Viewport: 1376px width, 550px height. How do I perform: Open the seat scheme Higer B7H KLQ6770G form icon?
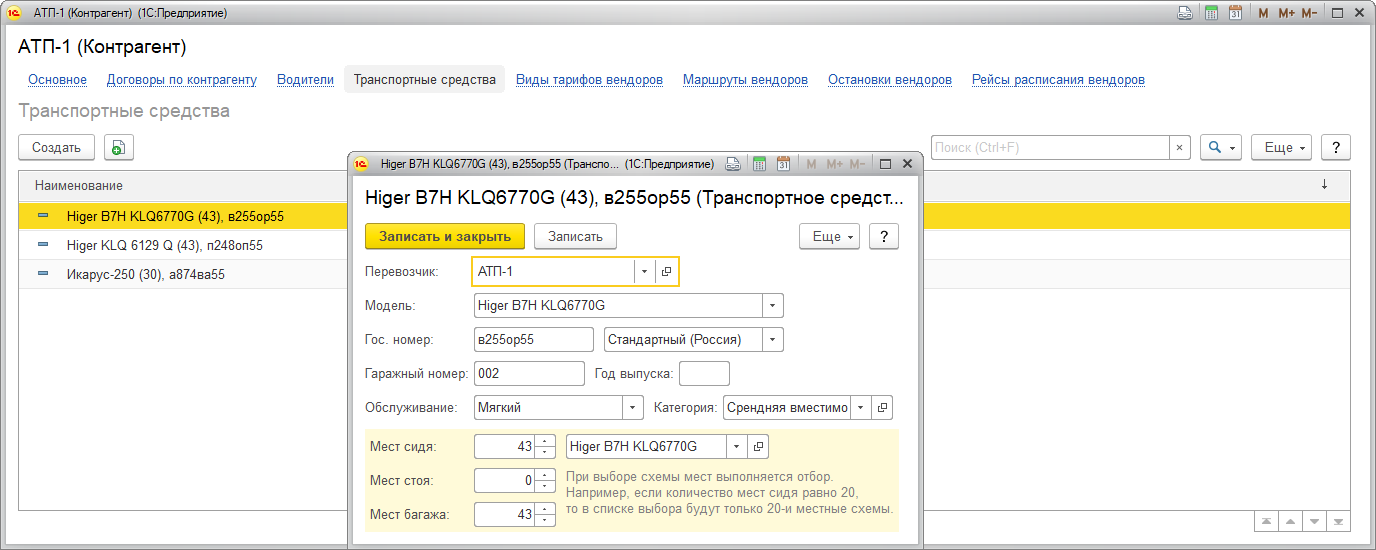pyautogui.click(x=758, y=446)
